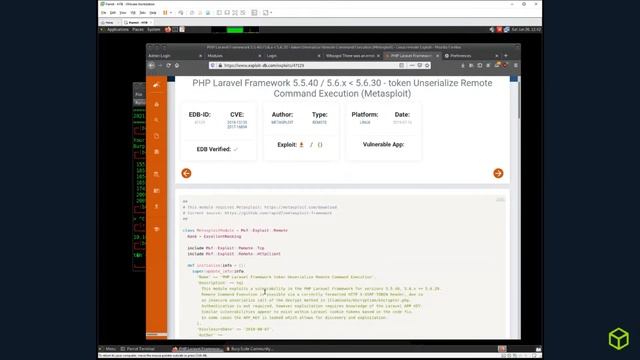This screenshot has width=640, height=360.
Task: Close the PHP Laravel Framework tab
Action: (437, 56)
